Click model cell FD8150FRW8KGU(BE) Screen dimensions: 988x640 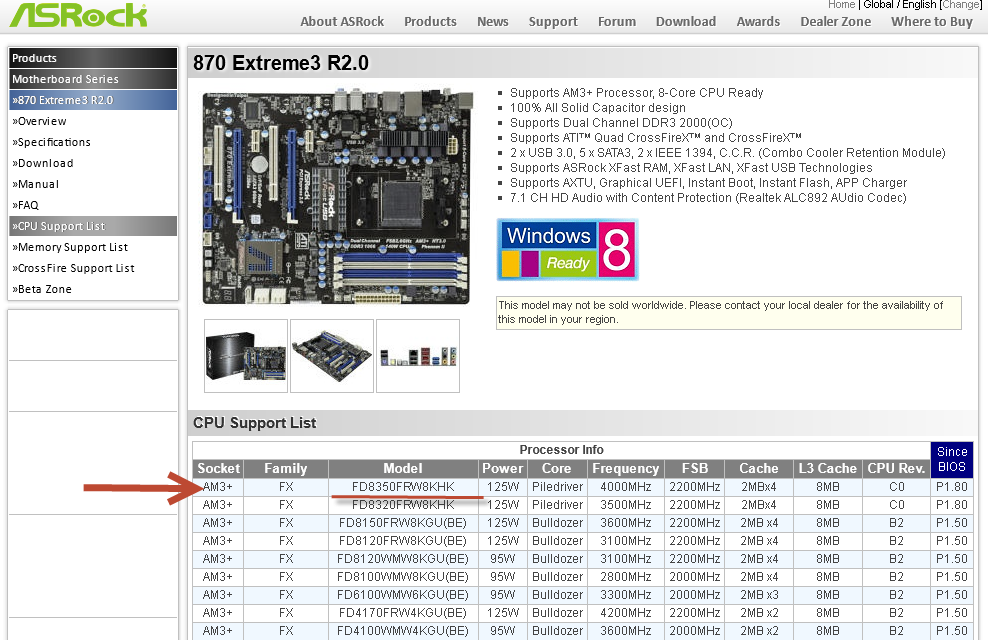pos(403,523)
